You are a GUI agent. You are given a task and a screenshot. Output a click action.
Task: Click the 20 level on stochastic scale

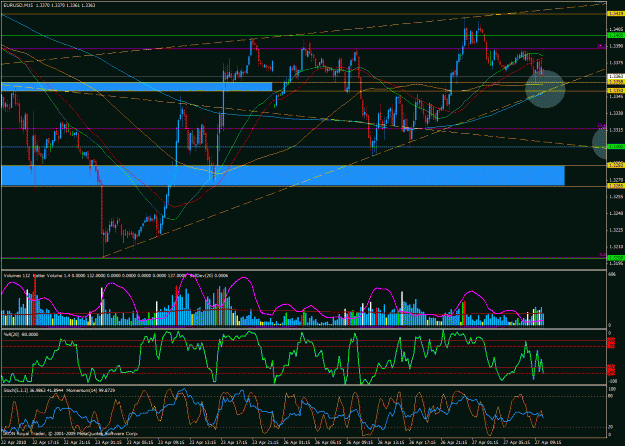[610, 427]
